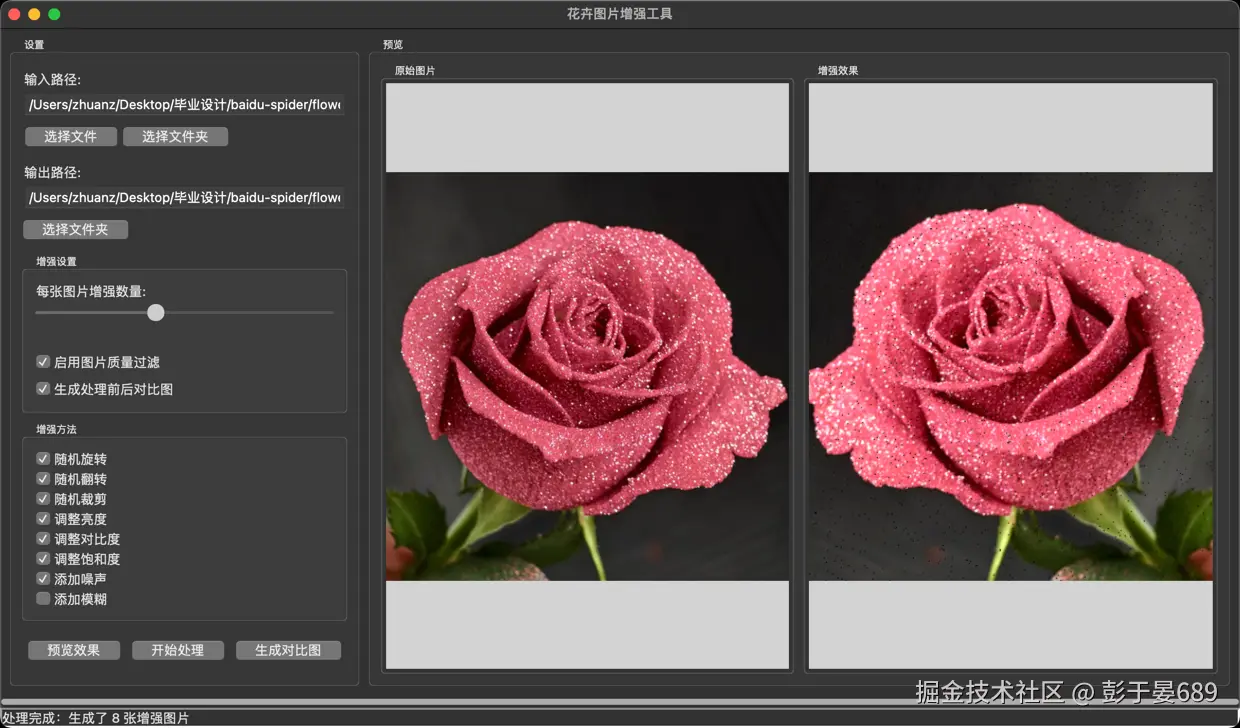This screenshot has height=728, width=1240.
Task: Click the 输出路径 label
Action: tap(53, 172)
